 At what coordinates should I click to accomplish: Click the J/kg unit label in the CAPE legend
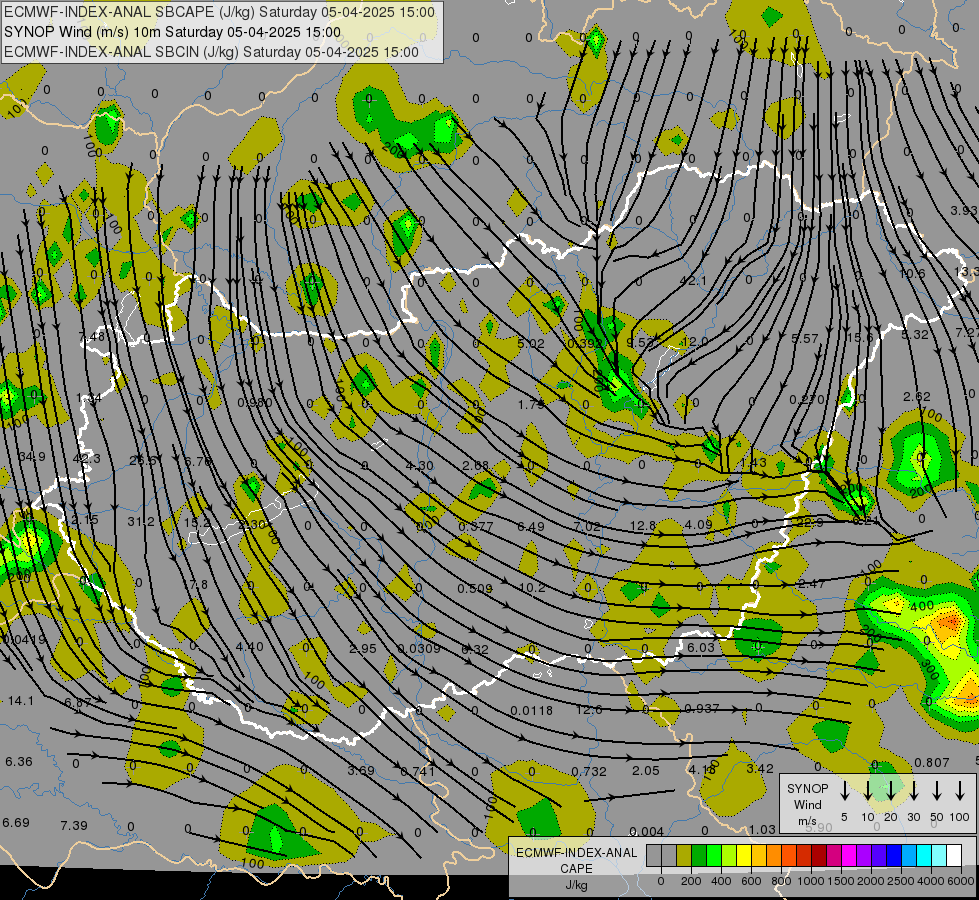(576, 884)
